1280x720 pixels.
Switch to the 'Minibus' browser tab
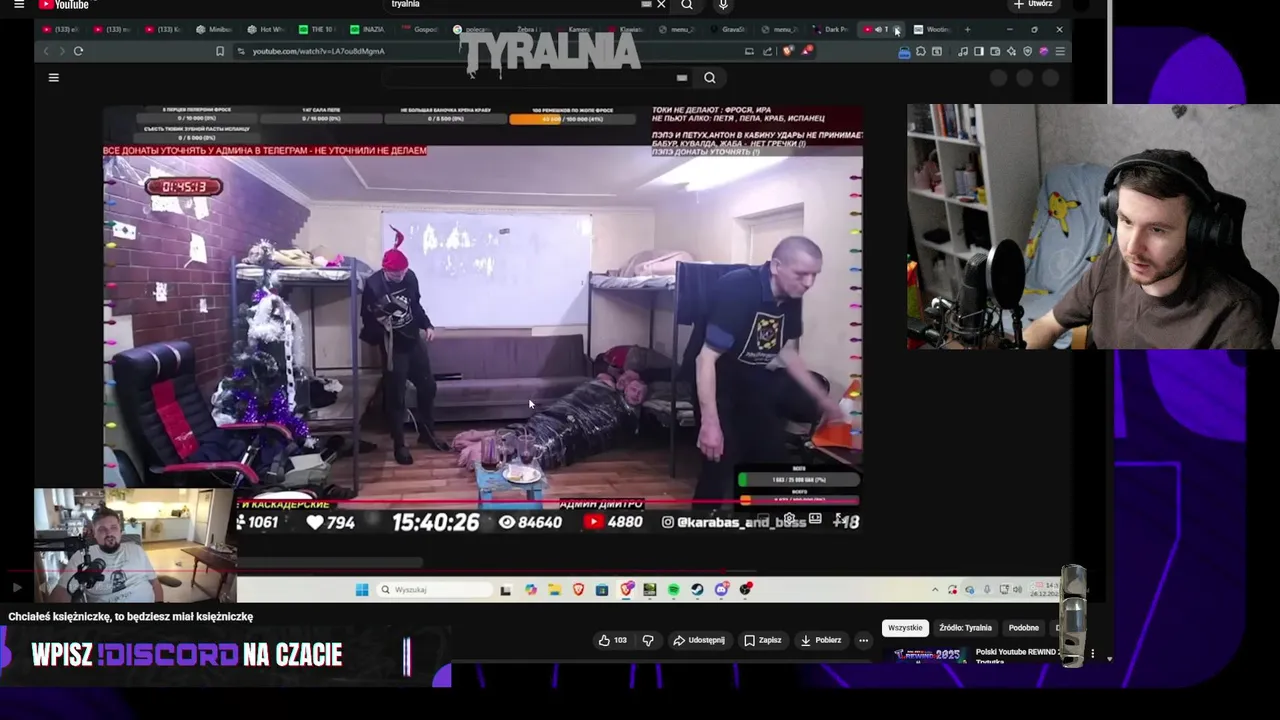point(212,29)
